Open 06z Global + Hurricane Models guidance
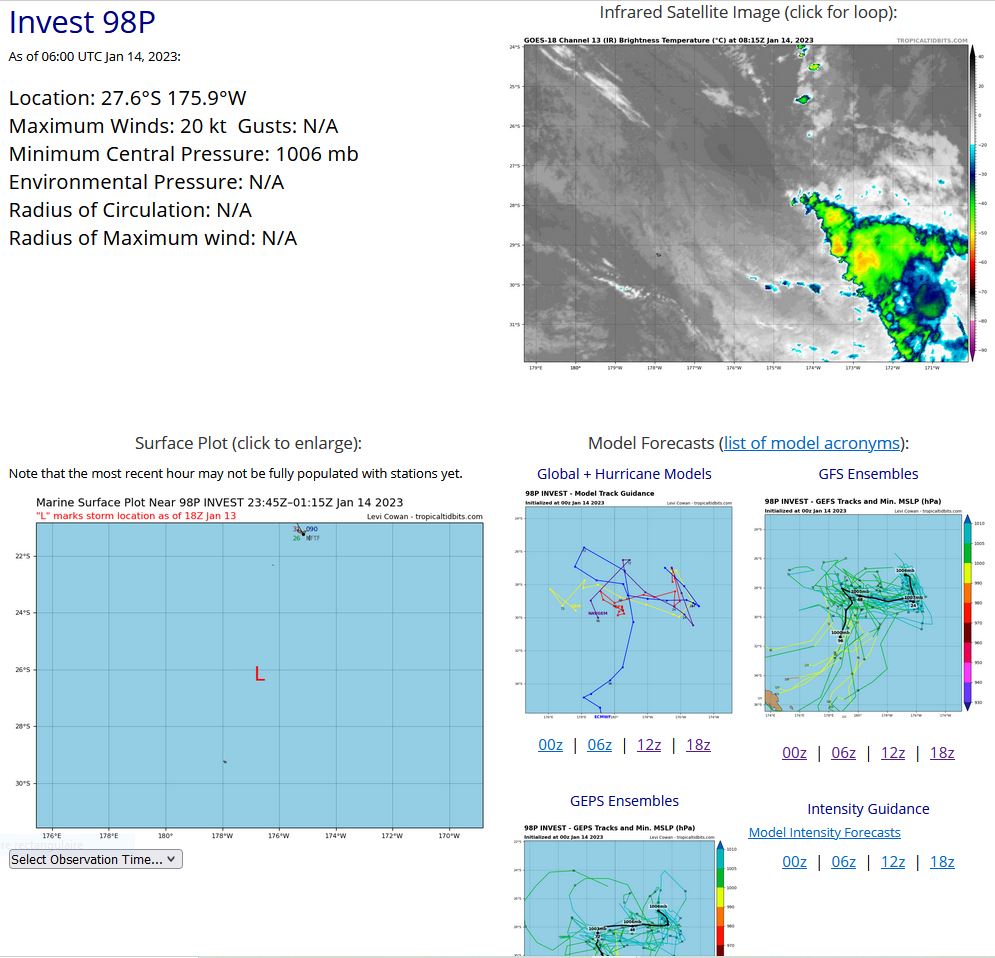 tap(599, 744)
